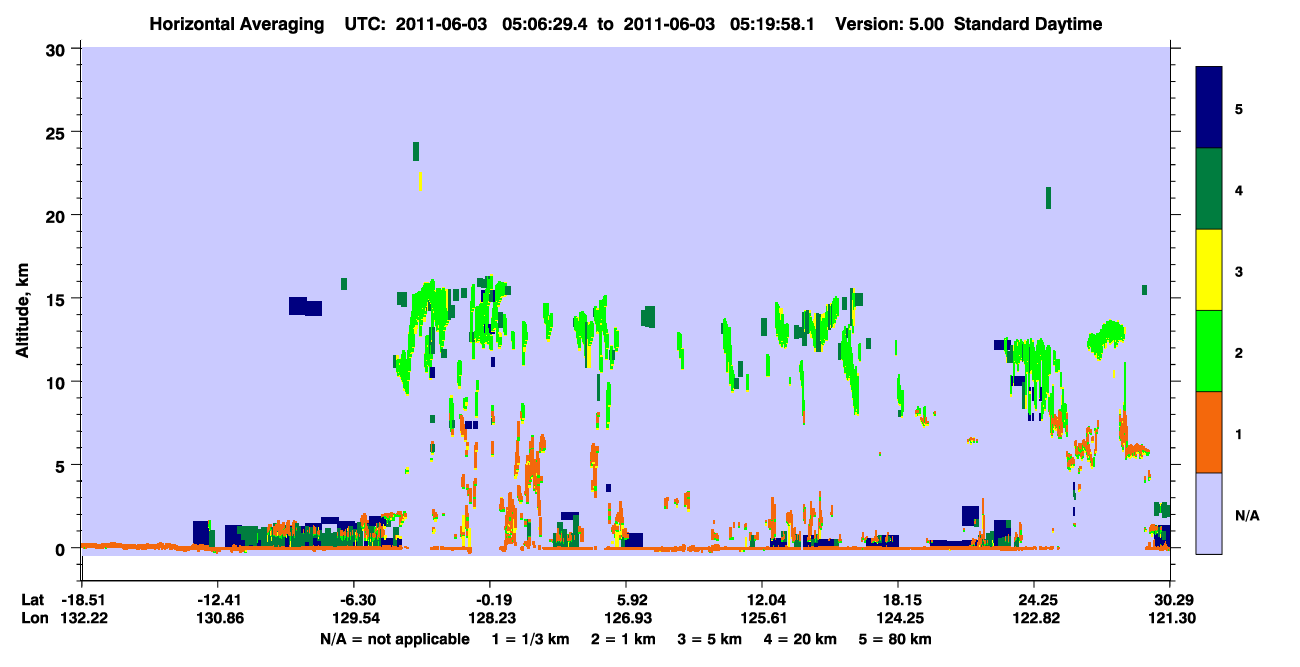Click the '5 = 80 km' legend note
The width and height of the screenshot is (1300, 667).
(x=896, y=639)
